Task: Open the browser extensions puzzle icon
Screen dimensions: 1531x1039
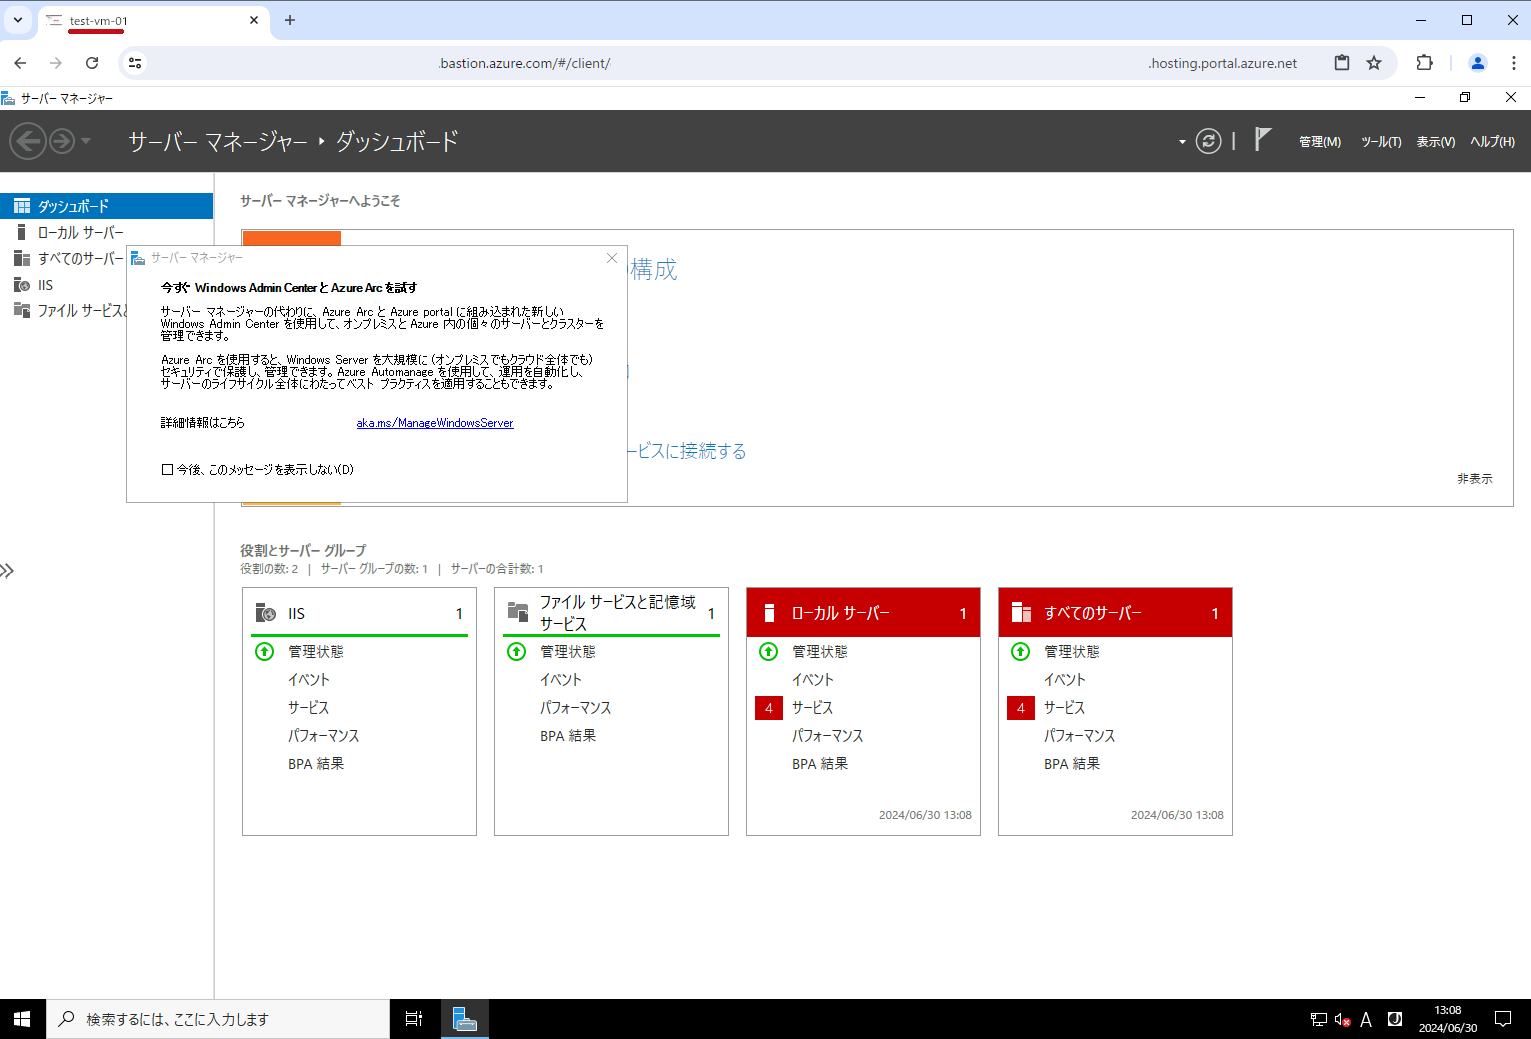Action: coord(1425,63)
